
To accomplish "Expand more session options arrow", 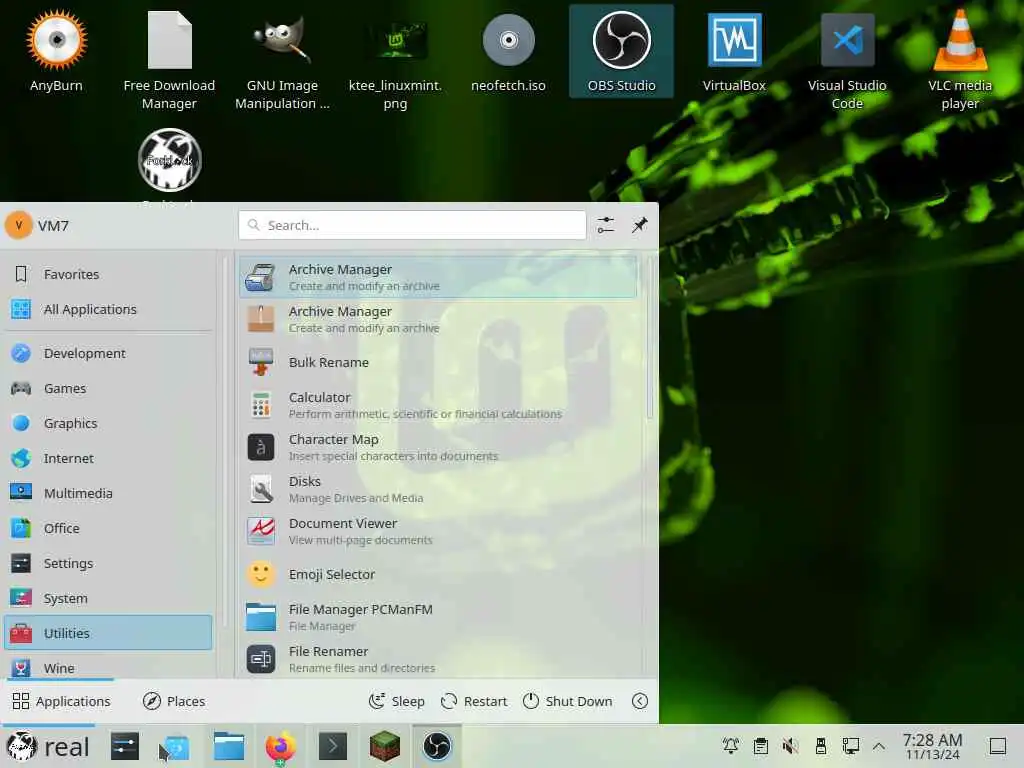I will click(640, 701).
